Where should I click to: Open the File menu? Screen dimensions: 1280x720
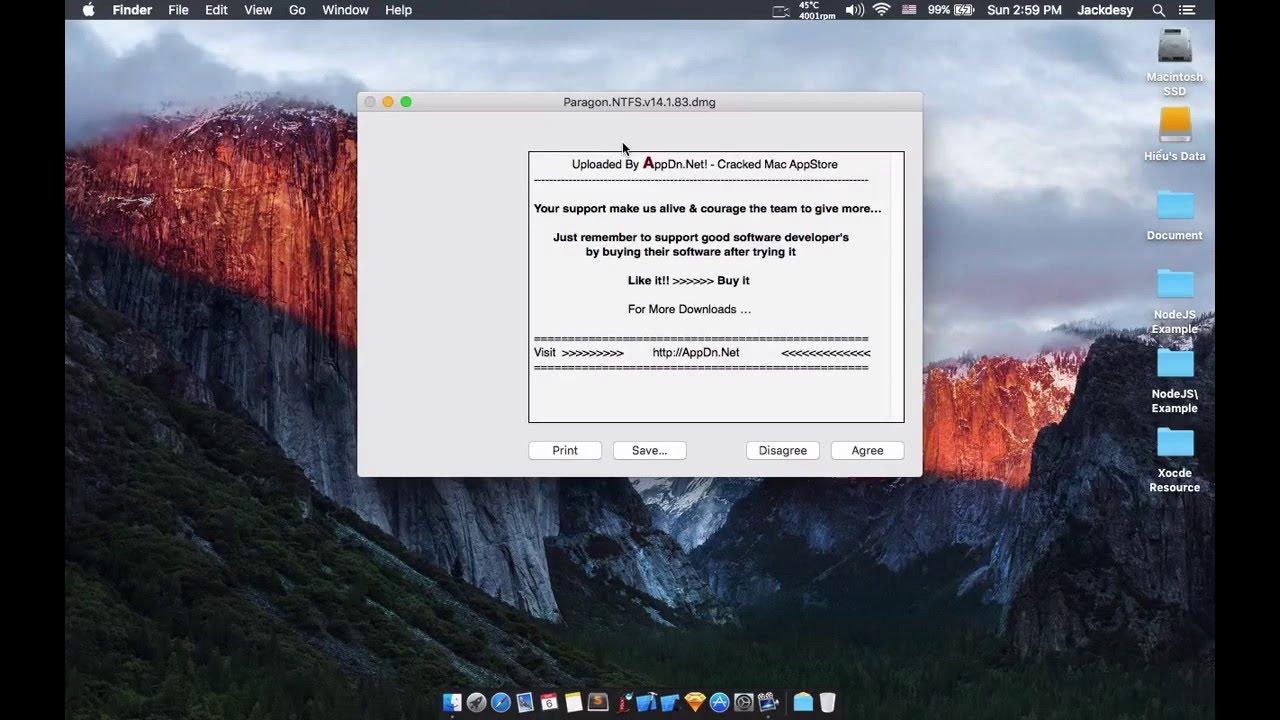coord(178,10)
